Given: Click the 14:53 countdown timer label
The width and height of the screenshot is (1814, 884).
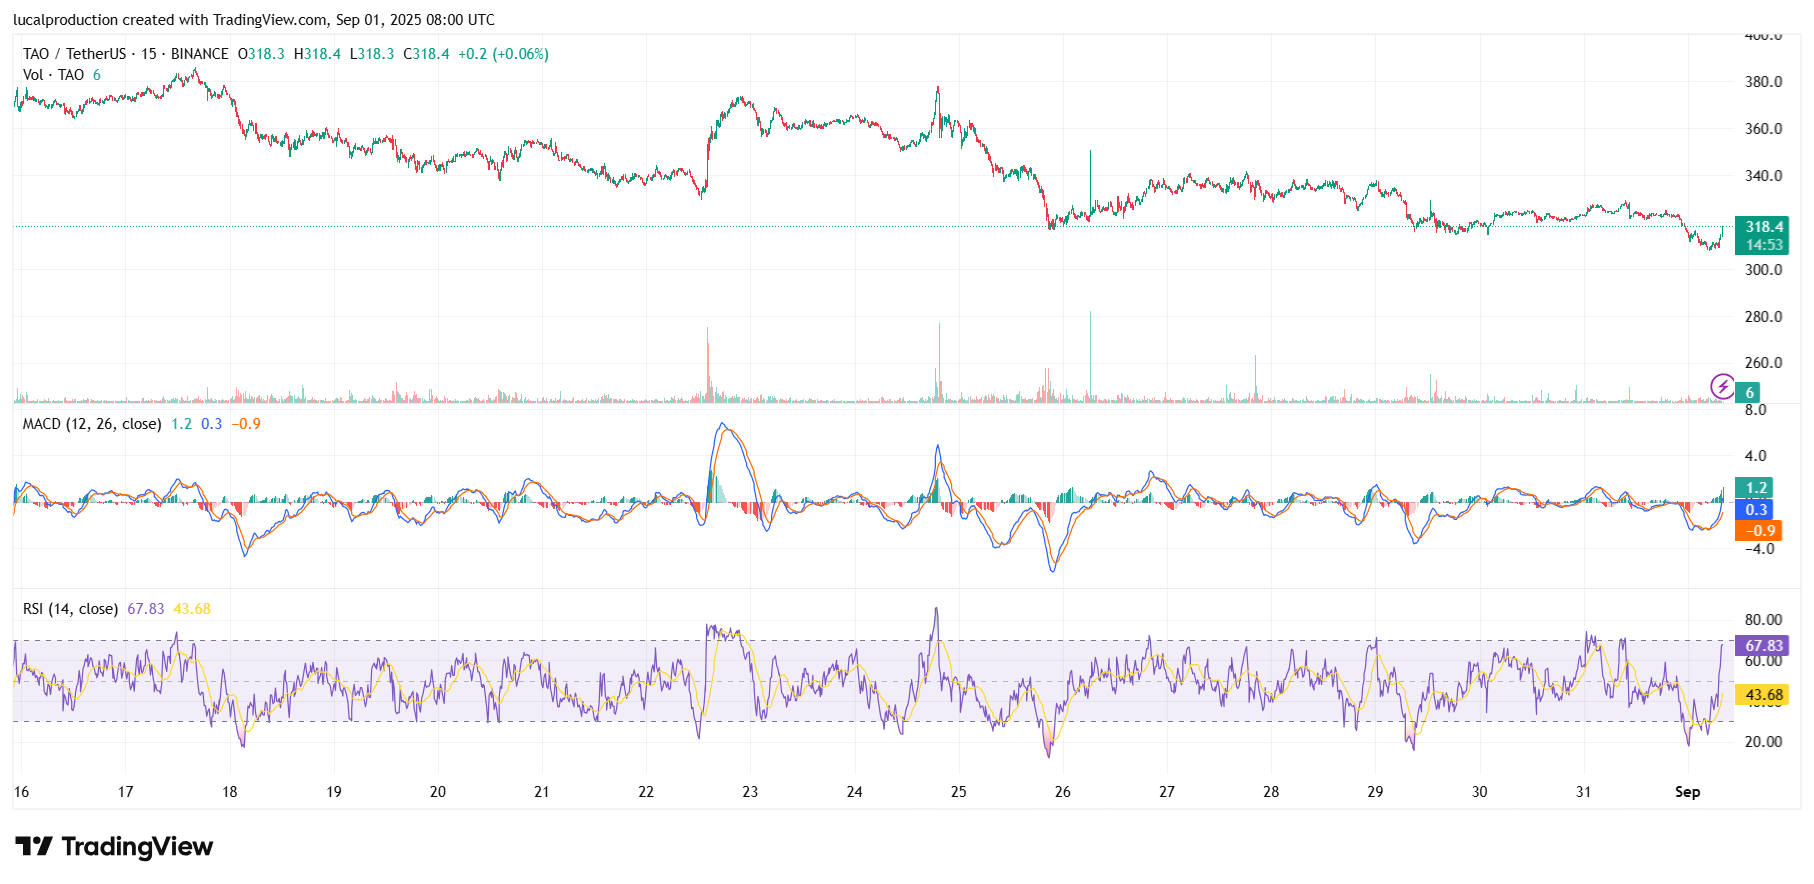Looking at the screenshot, I should pyautogui.click(x=1764, y=245).
